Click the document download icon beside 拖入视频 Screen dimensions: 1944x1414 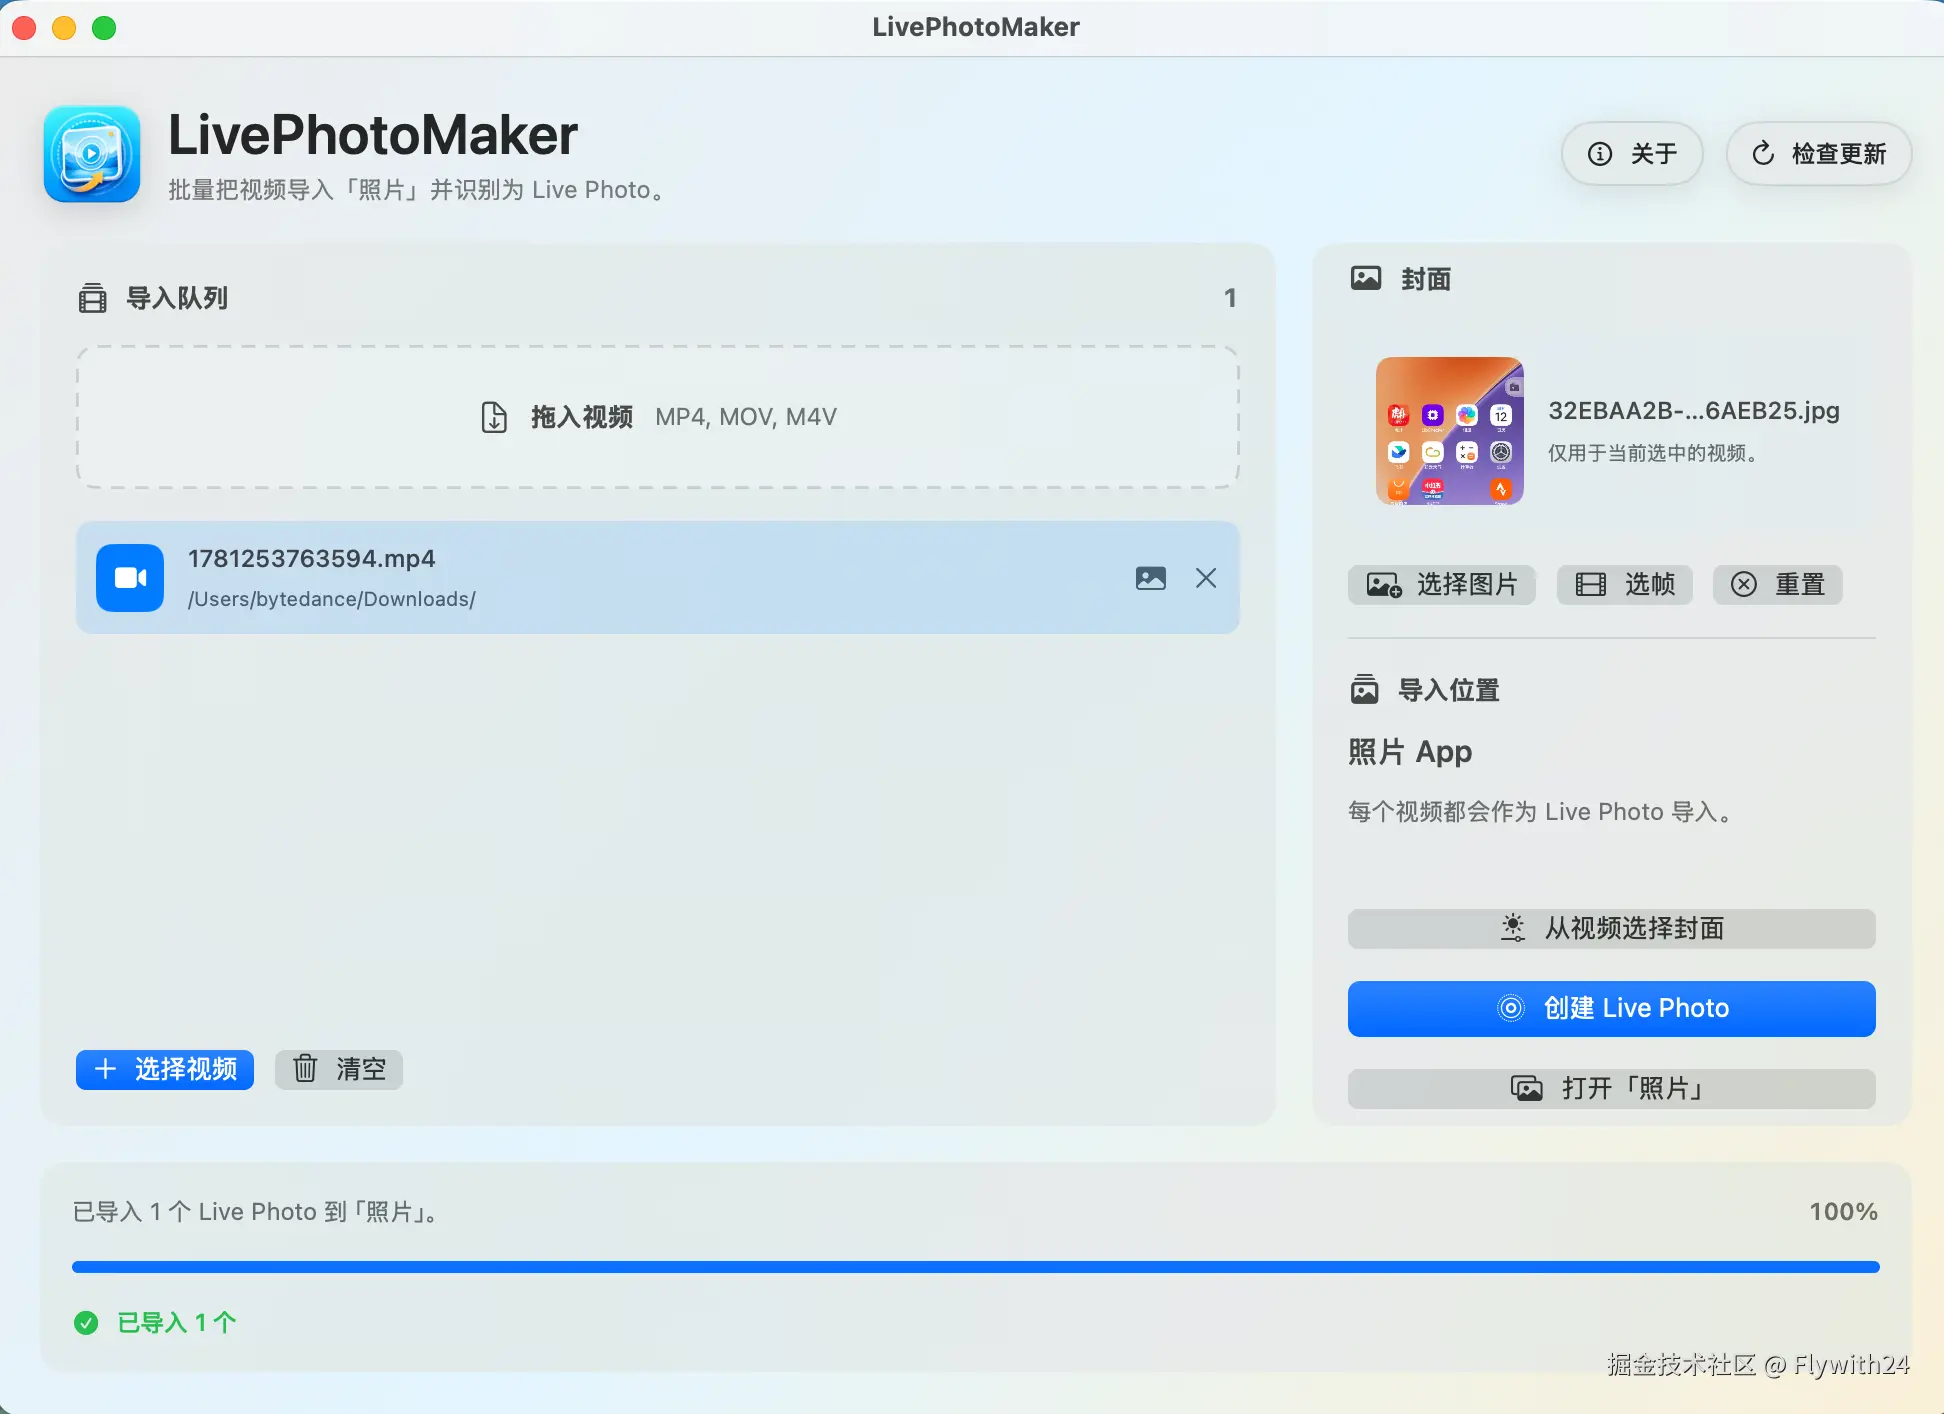494,417
